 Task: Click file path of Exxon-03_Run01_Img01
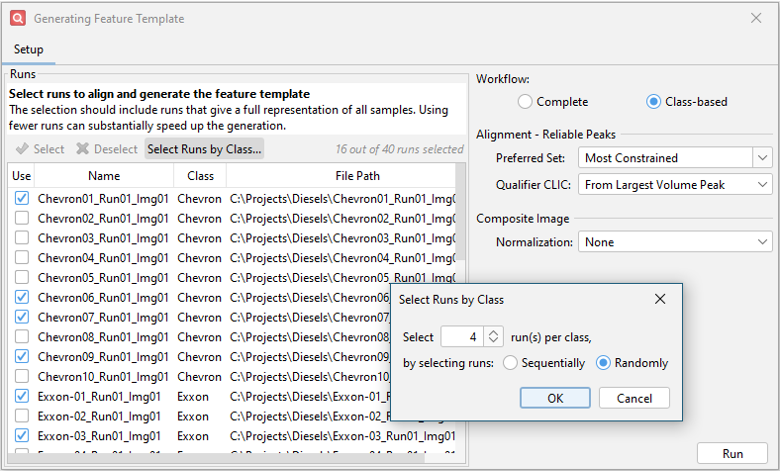coord(342,436)
